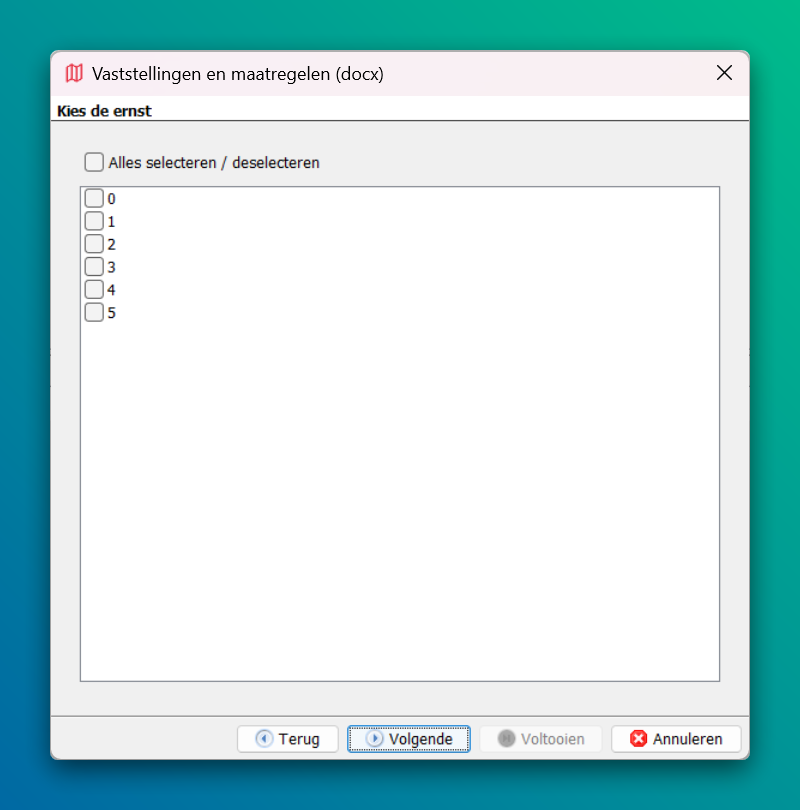Enable the checkbox for severity 0
The height and width of the screenshot is (810, 800).
point(94,198)
